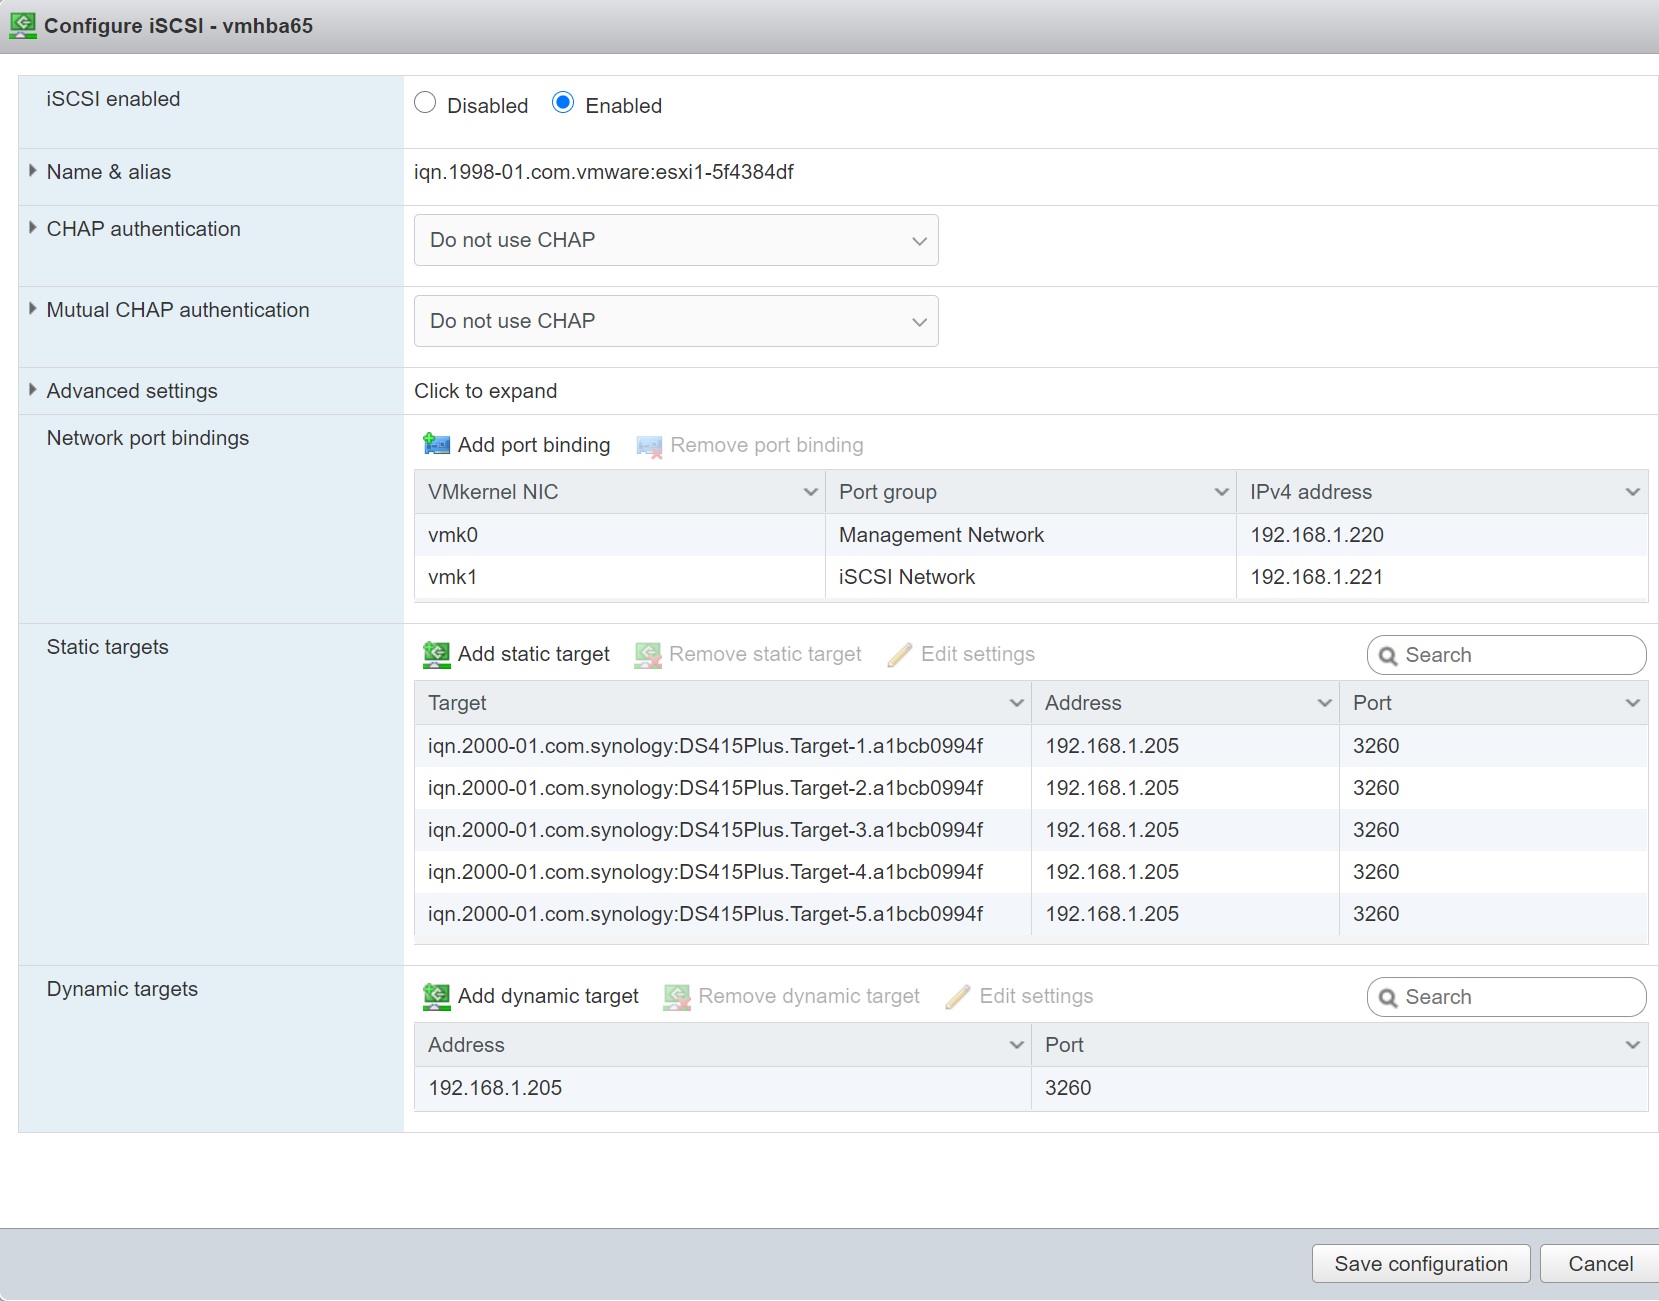
Task: Open the Mutual CHAP authentication dropdown
Action: tap(676, 321)
